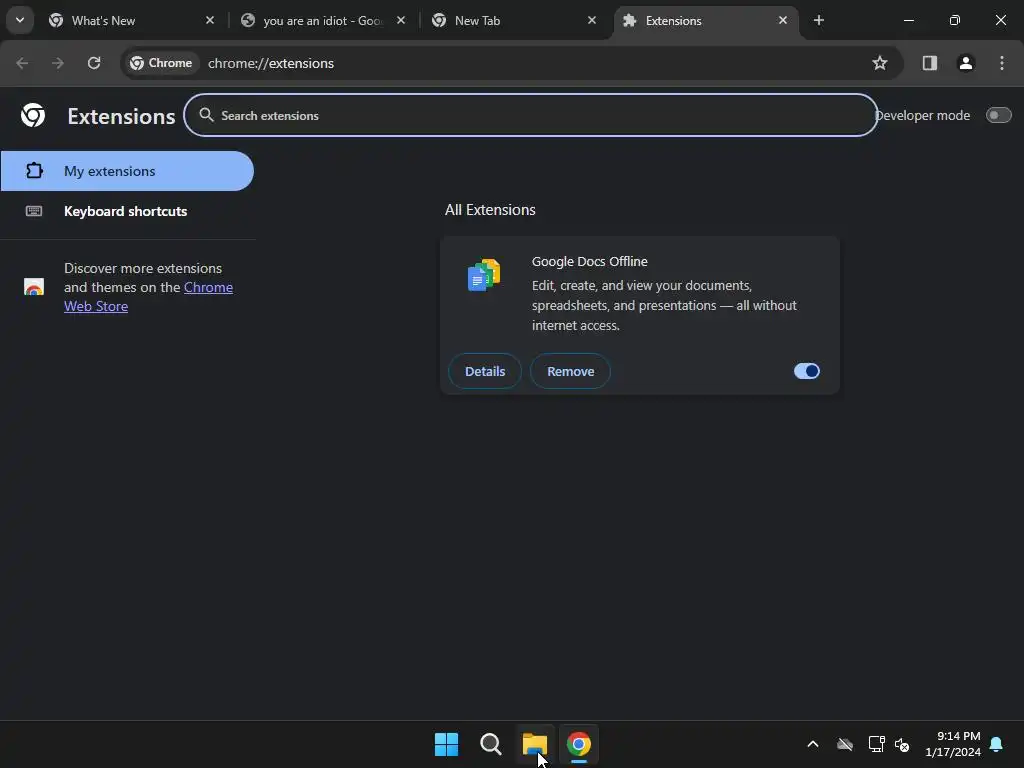Open the network tray icon
The image size is (1024, 768).
[x=876, y=744]
